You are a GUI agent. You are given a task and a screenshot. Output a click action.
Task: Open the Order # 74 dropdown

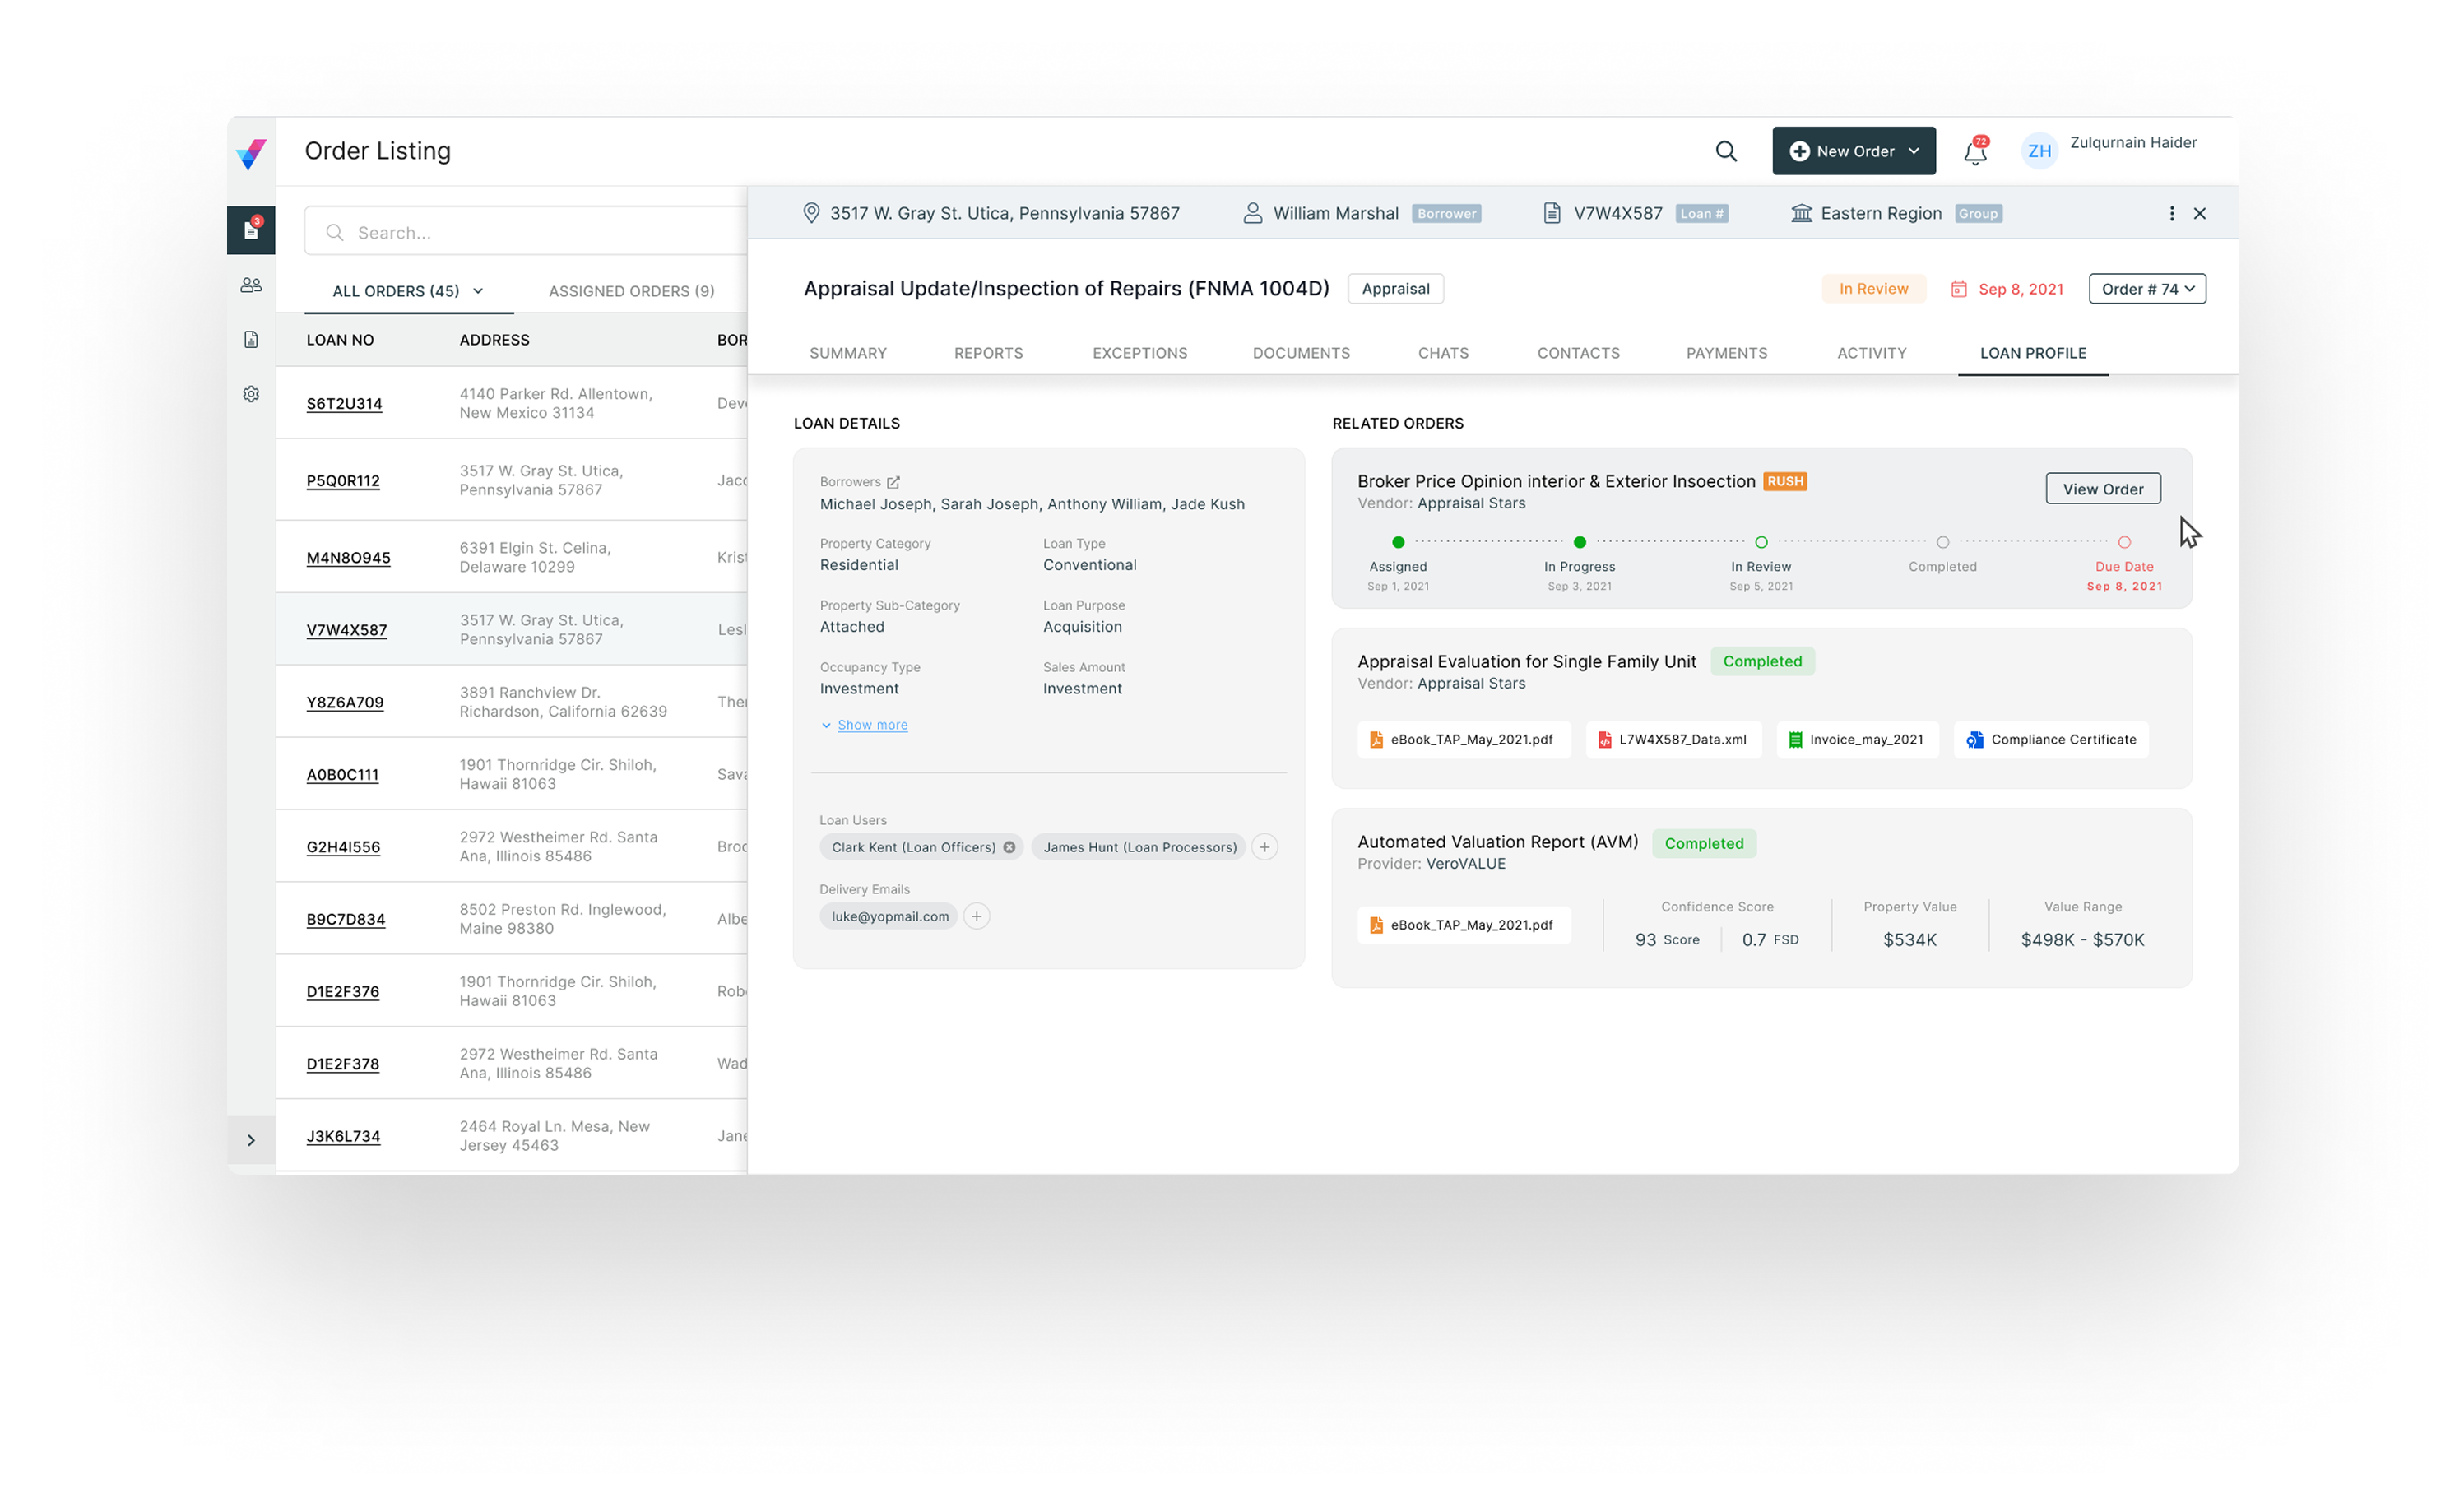click(2147, 289)
